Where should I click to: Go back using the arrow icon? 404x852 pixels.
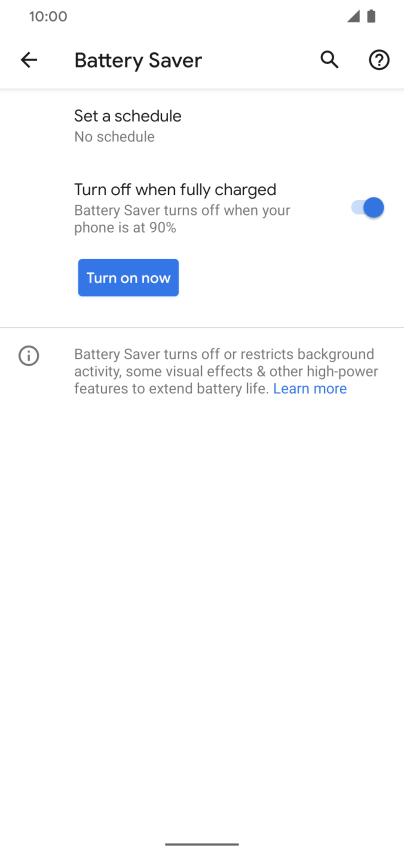pyautogui.click(x=29, y=60)
